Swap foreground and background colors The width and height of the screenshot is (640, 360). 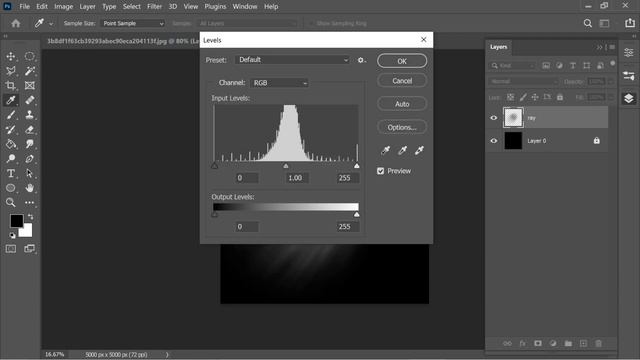pos(31,217)
